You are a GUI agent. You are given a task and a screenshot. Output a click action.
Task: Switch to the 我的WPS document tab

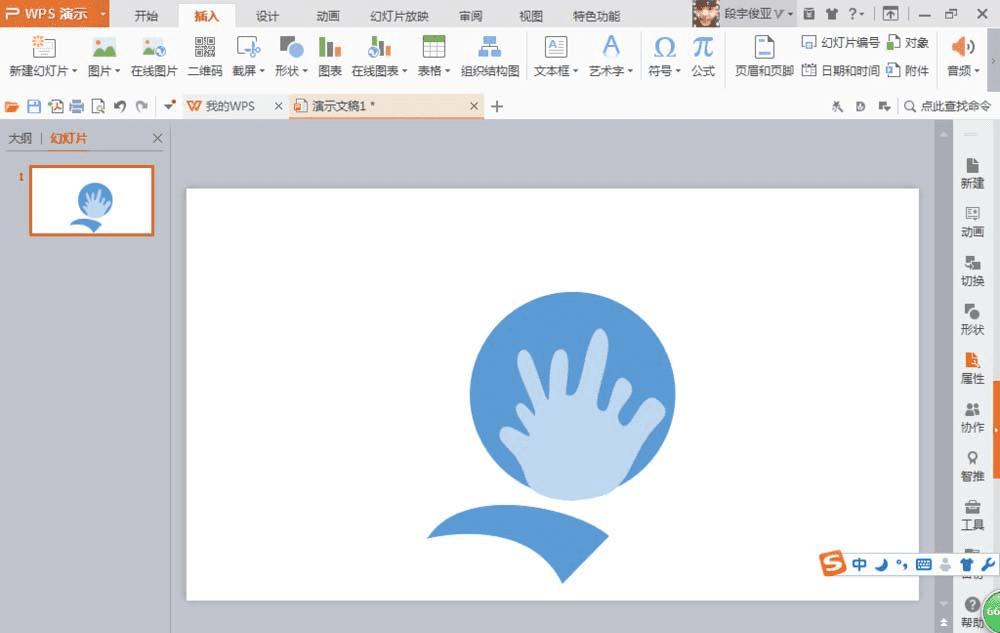230,106
